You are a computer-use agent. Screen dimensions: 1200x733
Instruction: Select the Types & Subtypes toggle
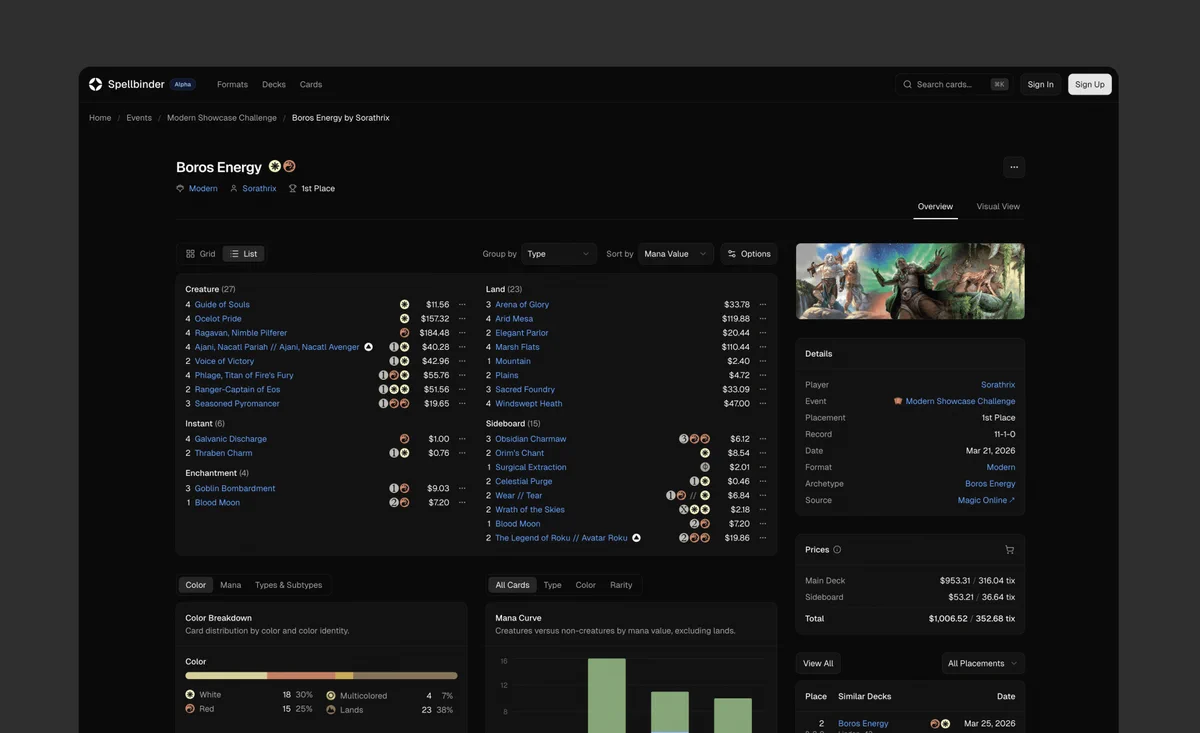click(288, 585)
